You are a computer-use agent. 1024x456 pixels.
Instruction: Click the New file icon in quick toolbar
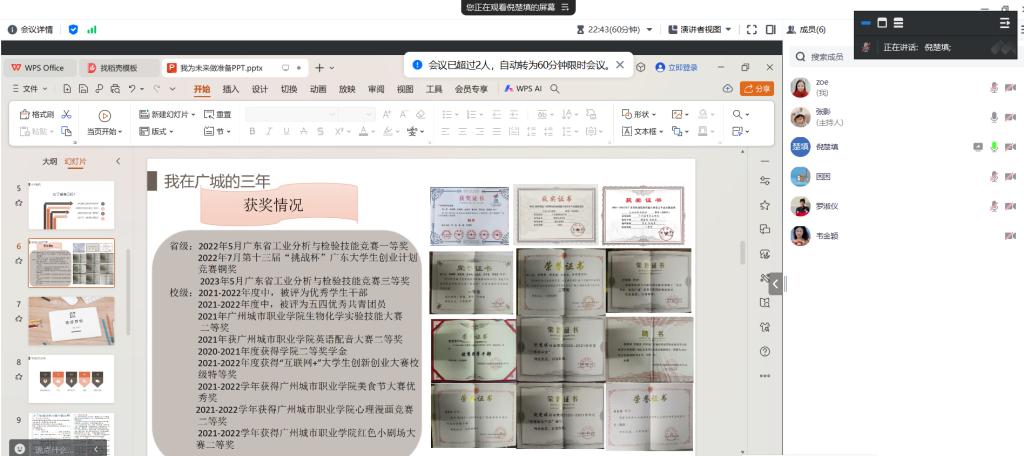(67, 89)
